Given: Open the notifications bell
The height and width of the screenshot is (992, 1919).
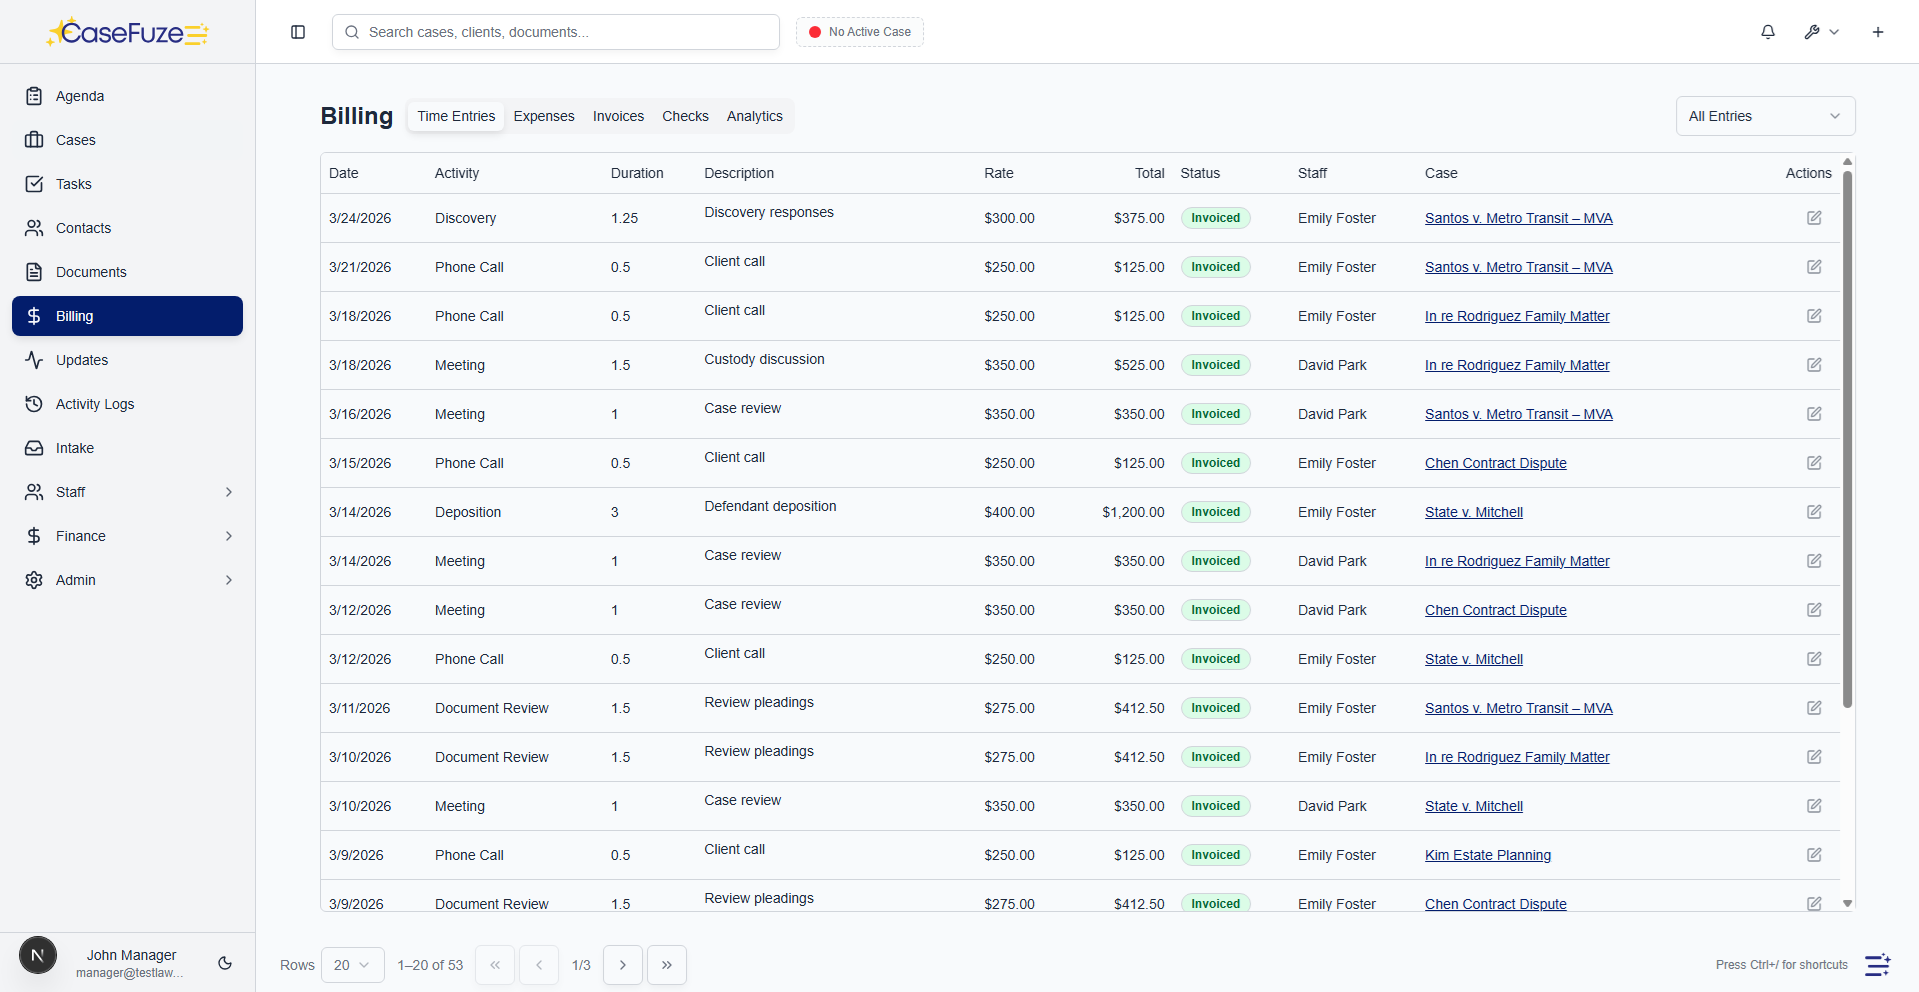Looking at the screenshot, I should [1768, 32].
